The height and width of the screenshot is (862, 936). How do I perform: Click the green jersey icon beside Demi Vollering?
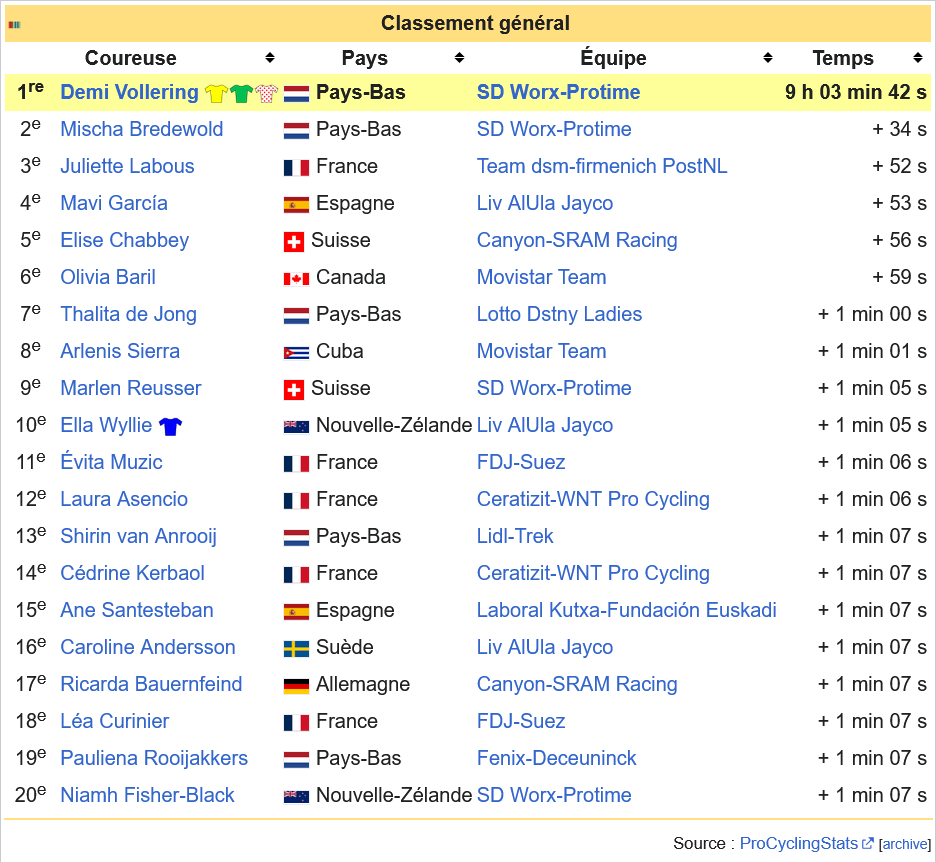tap(241, 93)
